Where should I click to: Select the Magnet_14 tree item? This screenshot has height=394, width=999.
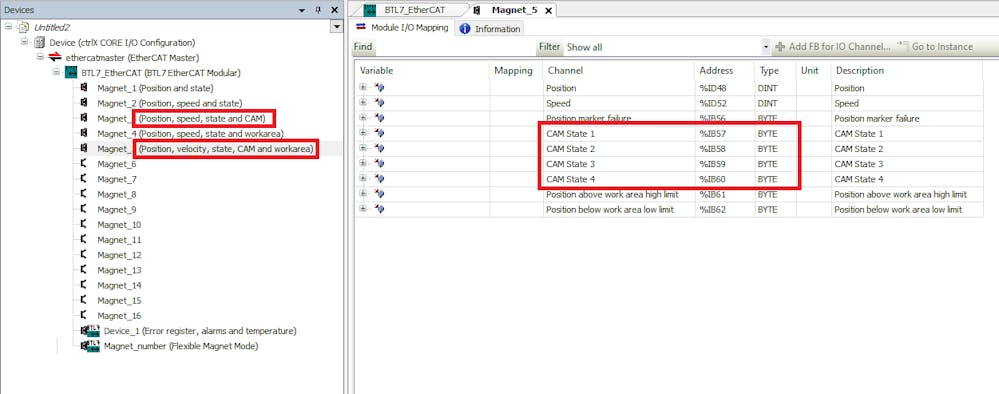coord(119,286)
